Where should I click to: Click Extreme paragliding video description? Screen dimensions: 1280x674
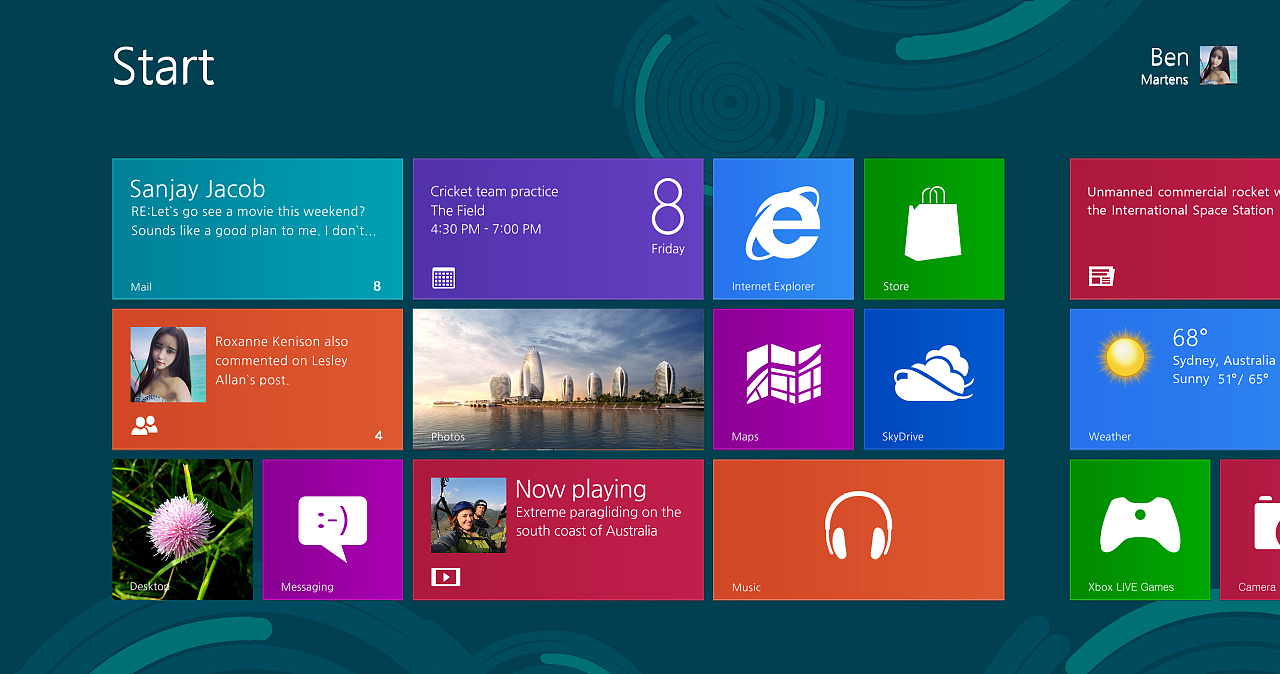(598, 521)
